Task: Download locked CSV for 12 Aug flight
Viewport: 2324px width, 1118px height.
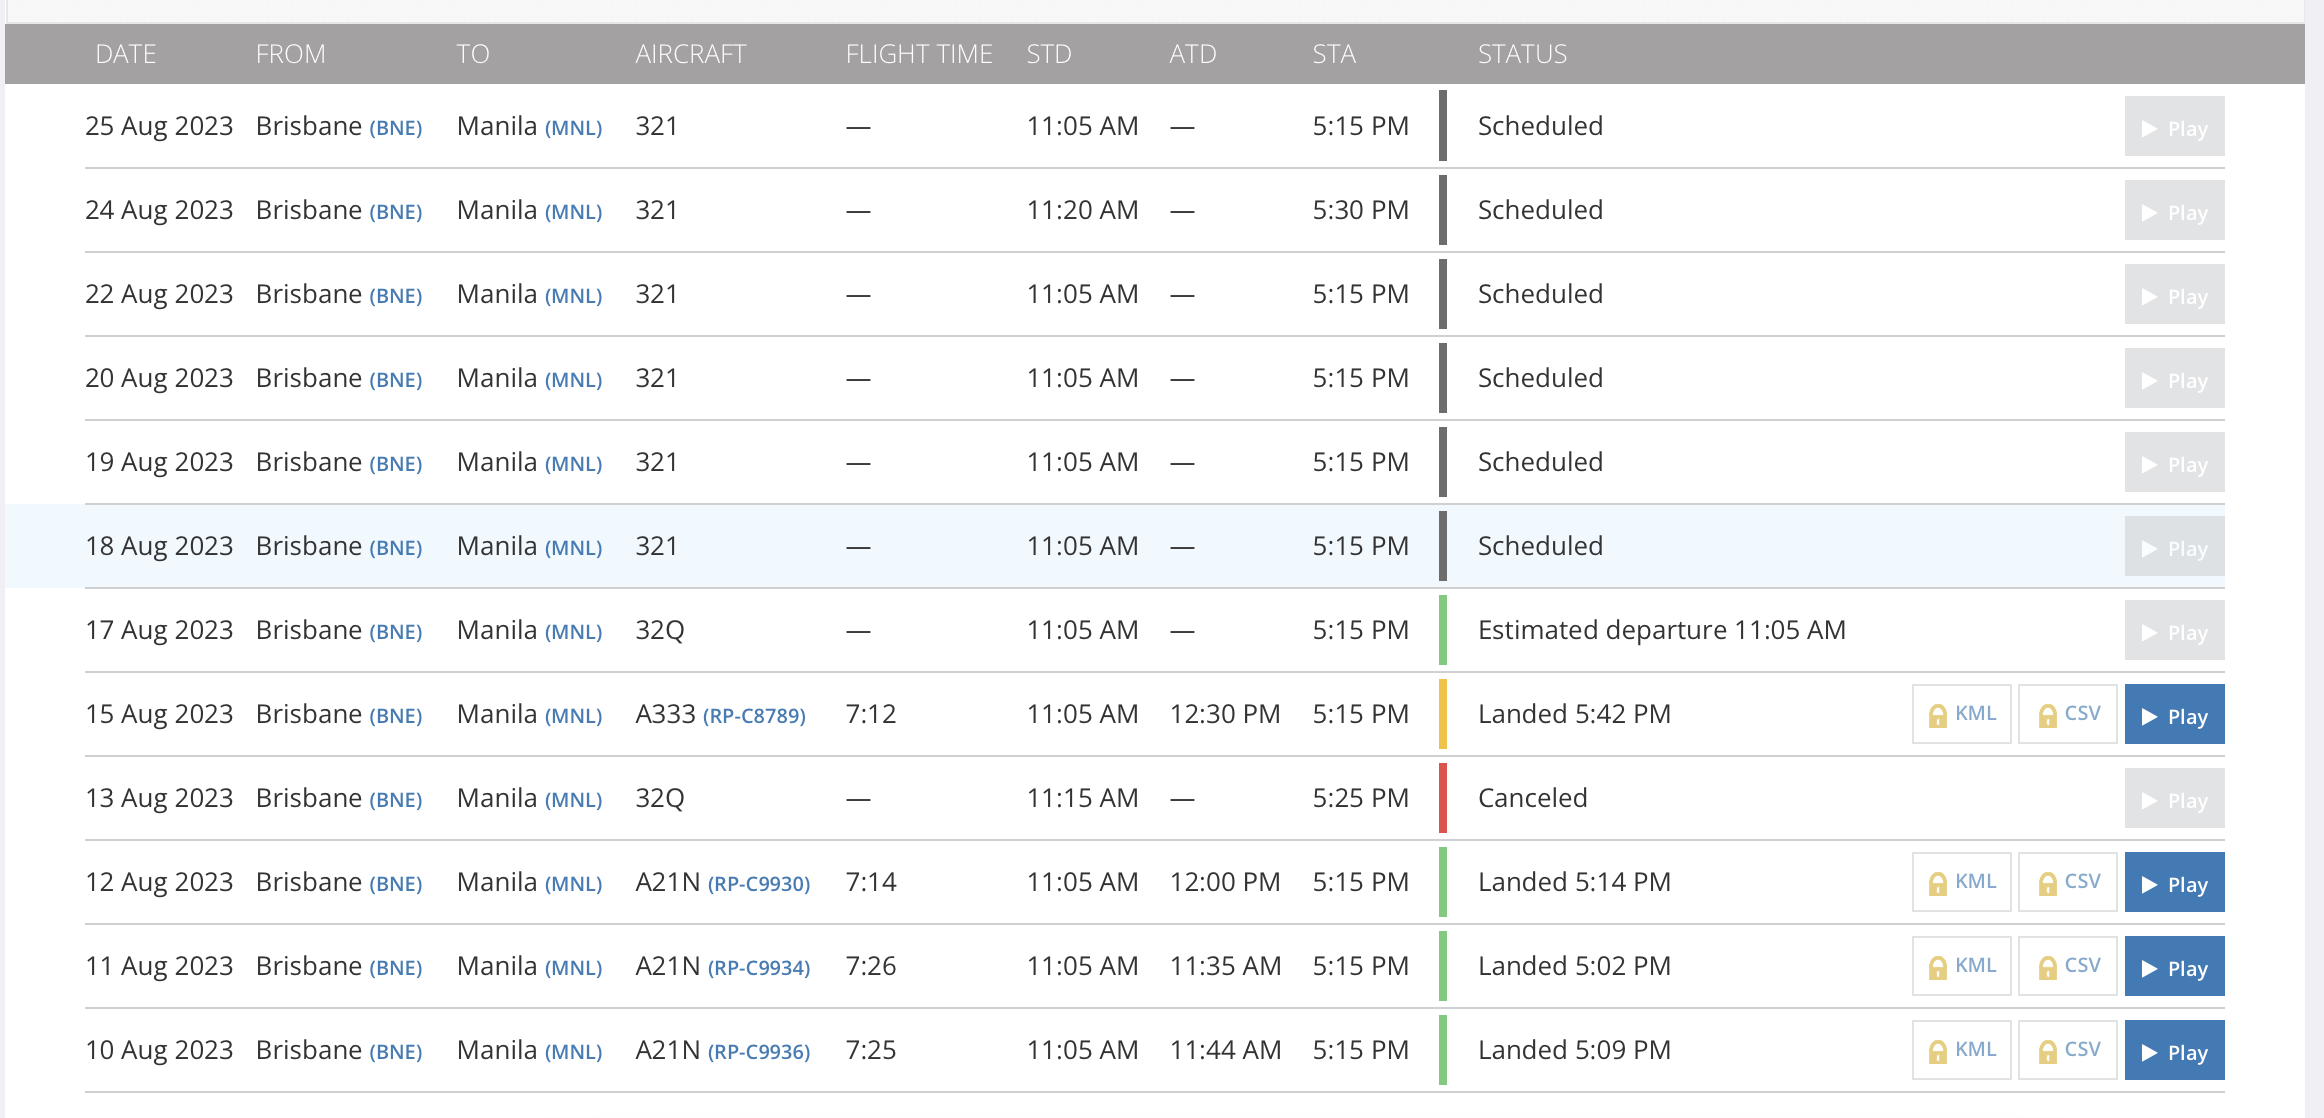Action: (x=2067, y=883)
